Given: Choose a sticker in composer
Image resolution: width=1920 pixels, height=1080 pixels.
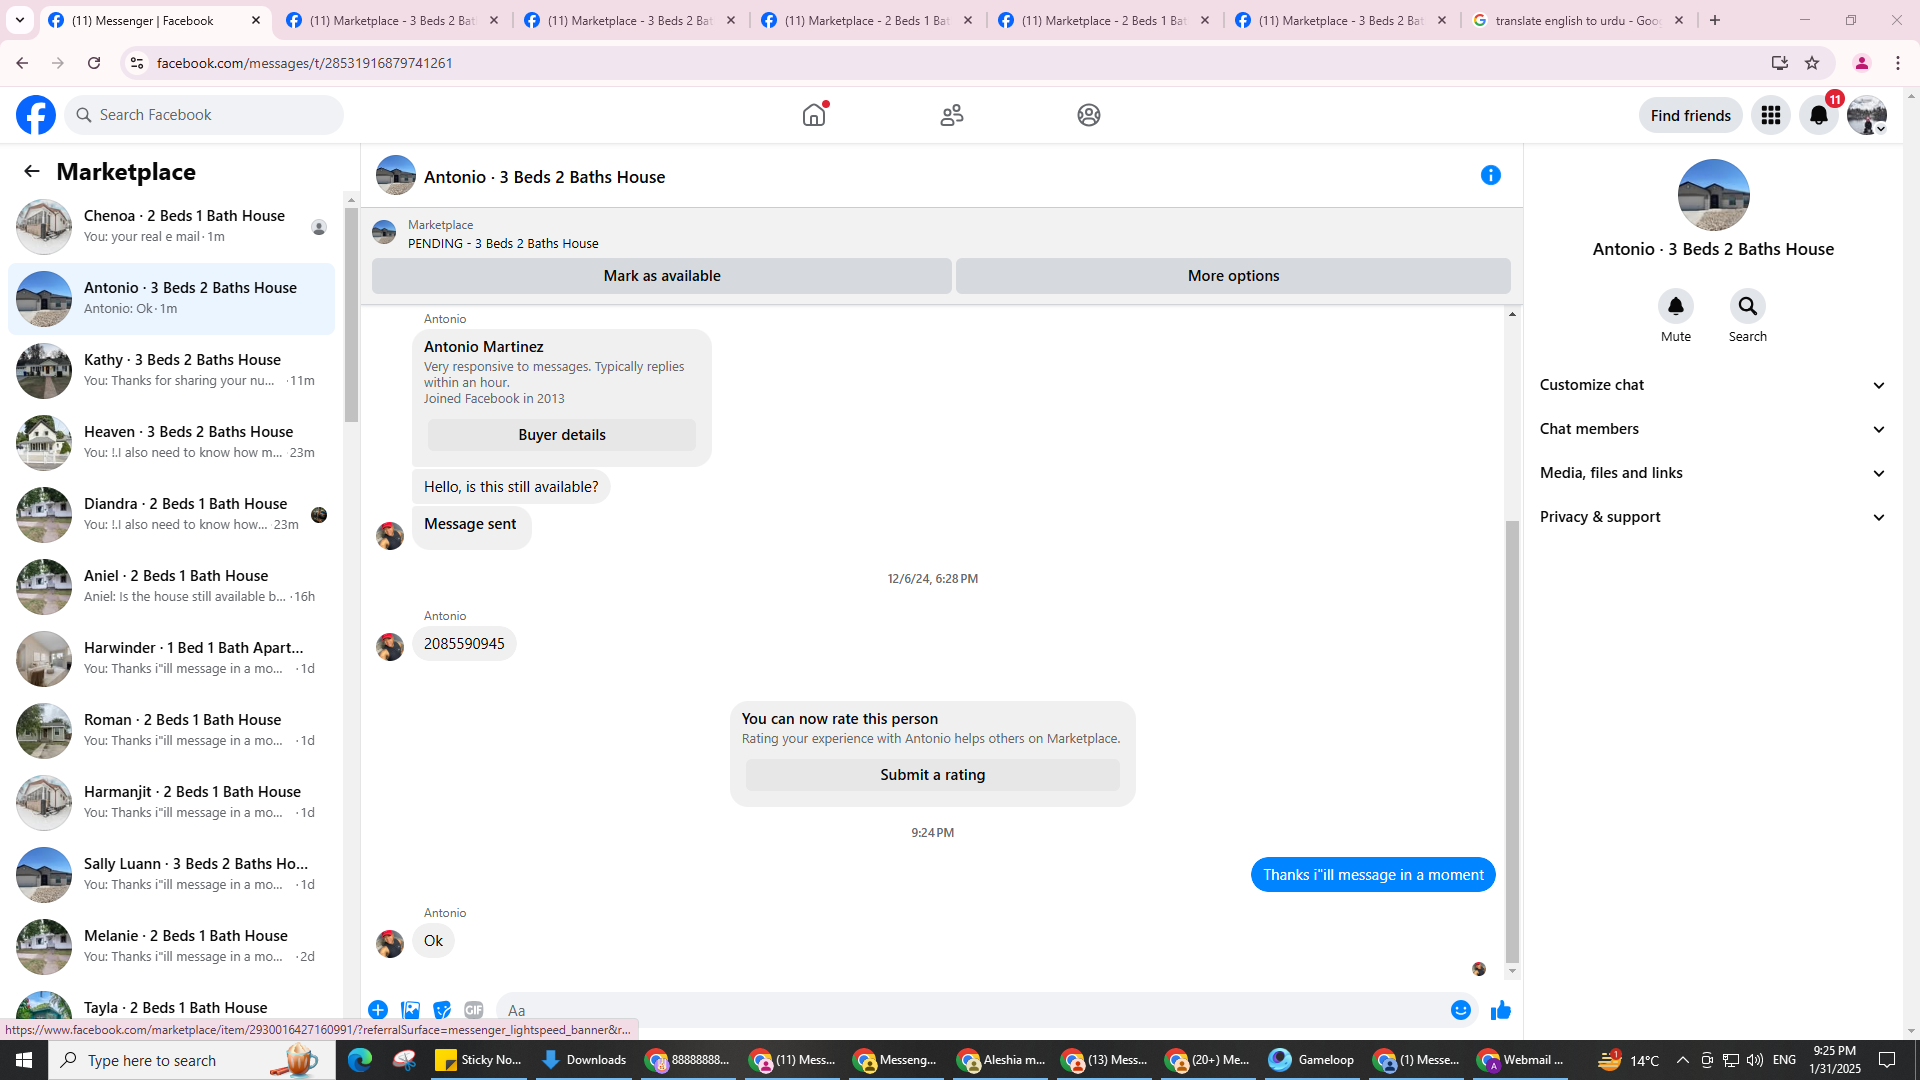Looking at the screenshot, I should click(x=442, y=1010).
